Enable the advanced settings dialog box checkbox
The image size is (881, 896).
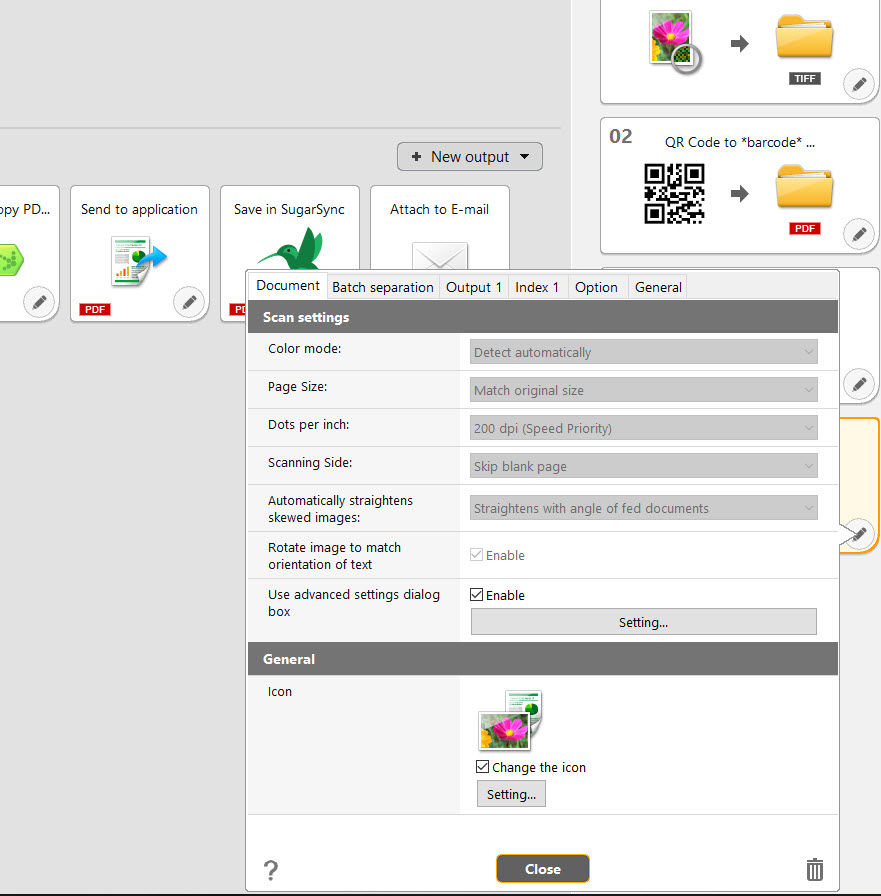pos(477,594)
